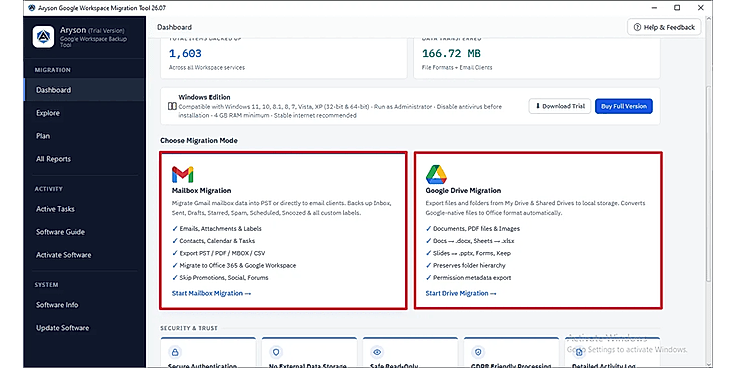Open the Software Guide sidebar item
Viewport: 736px width, 368px height.
84,232
